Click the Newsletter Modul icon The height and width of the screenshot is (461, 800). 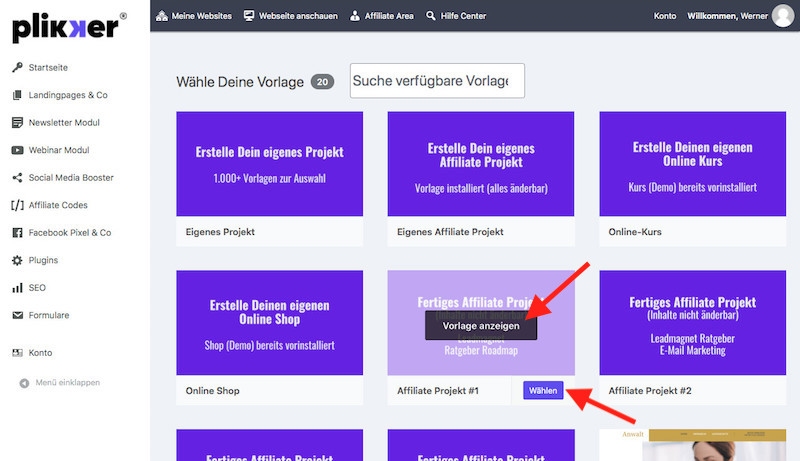[x=17, y=123]
